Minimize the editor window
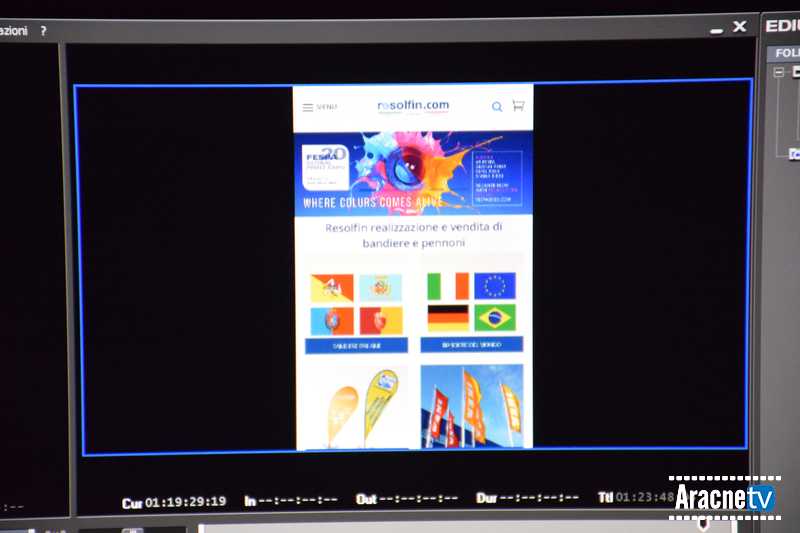Viewport: 800px width, 533px height. [716, 31]
